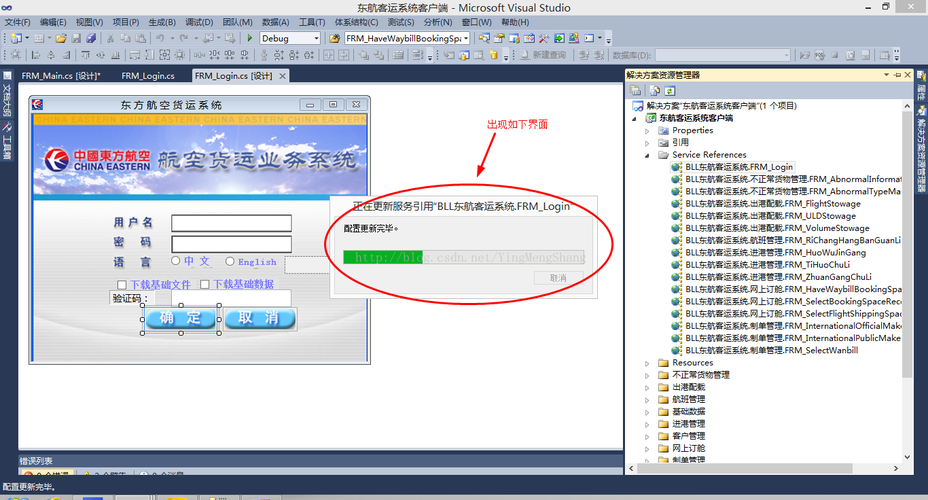Screen dimensions: 928x500
Task: Click the 密码 password input field
Action: (231, 244)
